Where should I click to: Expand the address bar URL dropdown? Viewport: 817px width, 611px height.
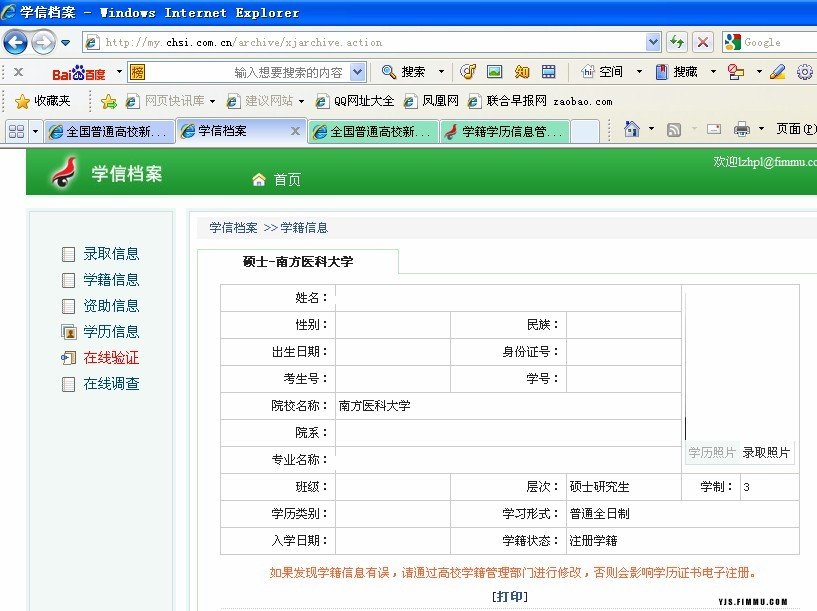pos(653,42)
